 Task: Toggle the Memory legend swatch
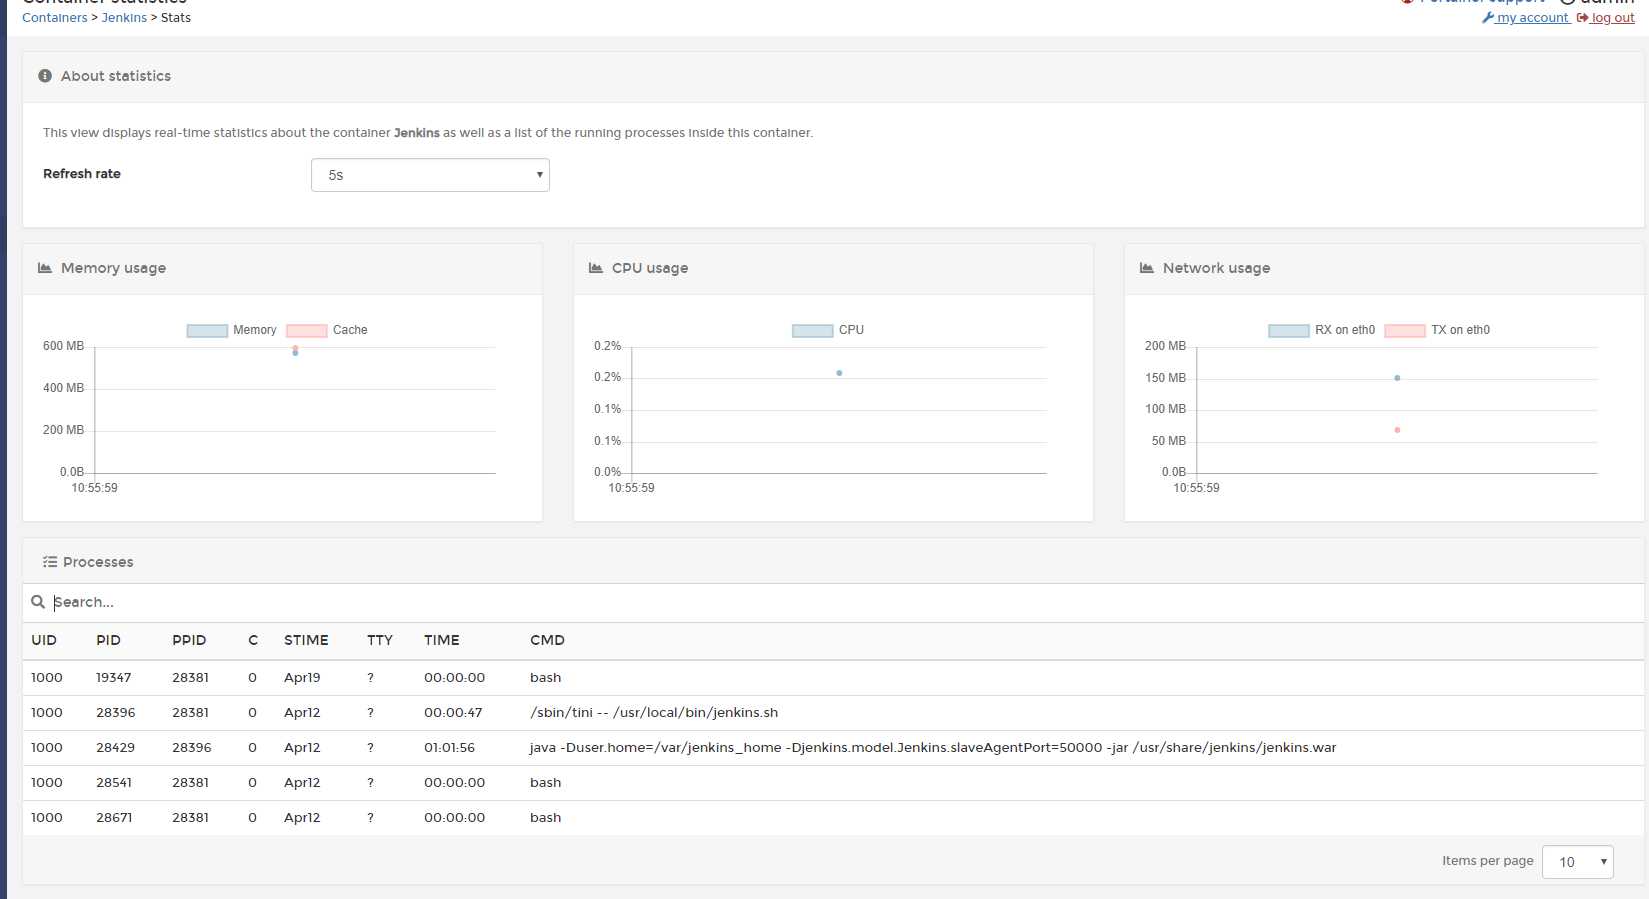[207, 331]
